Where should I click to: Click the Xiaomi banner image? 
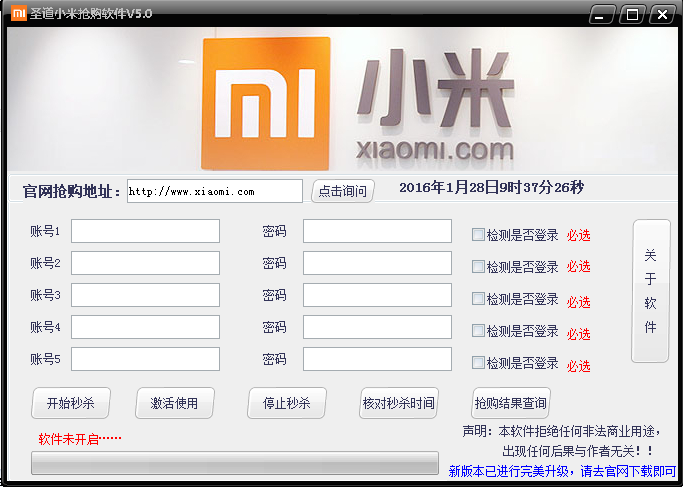click(x=342, y=100)
